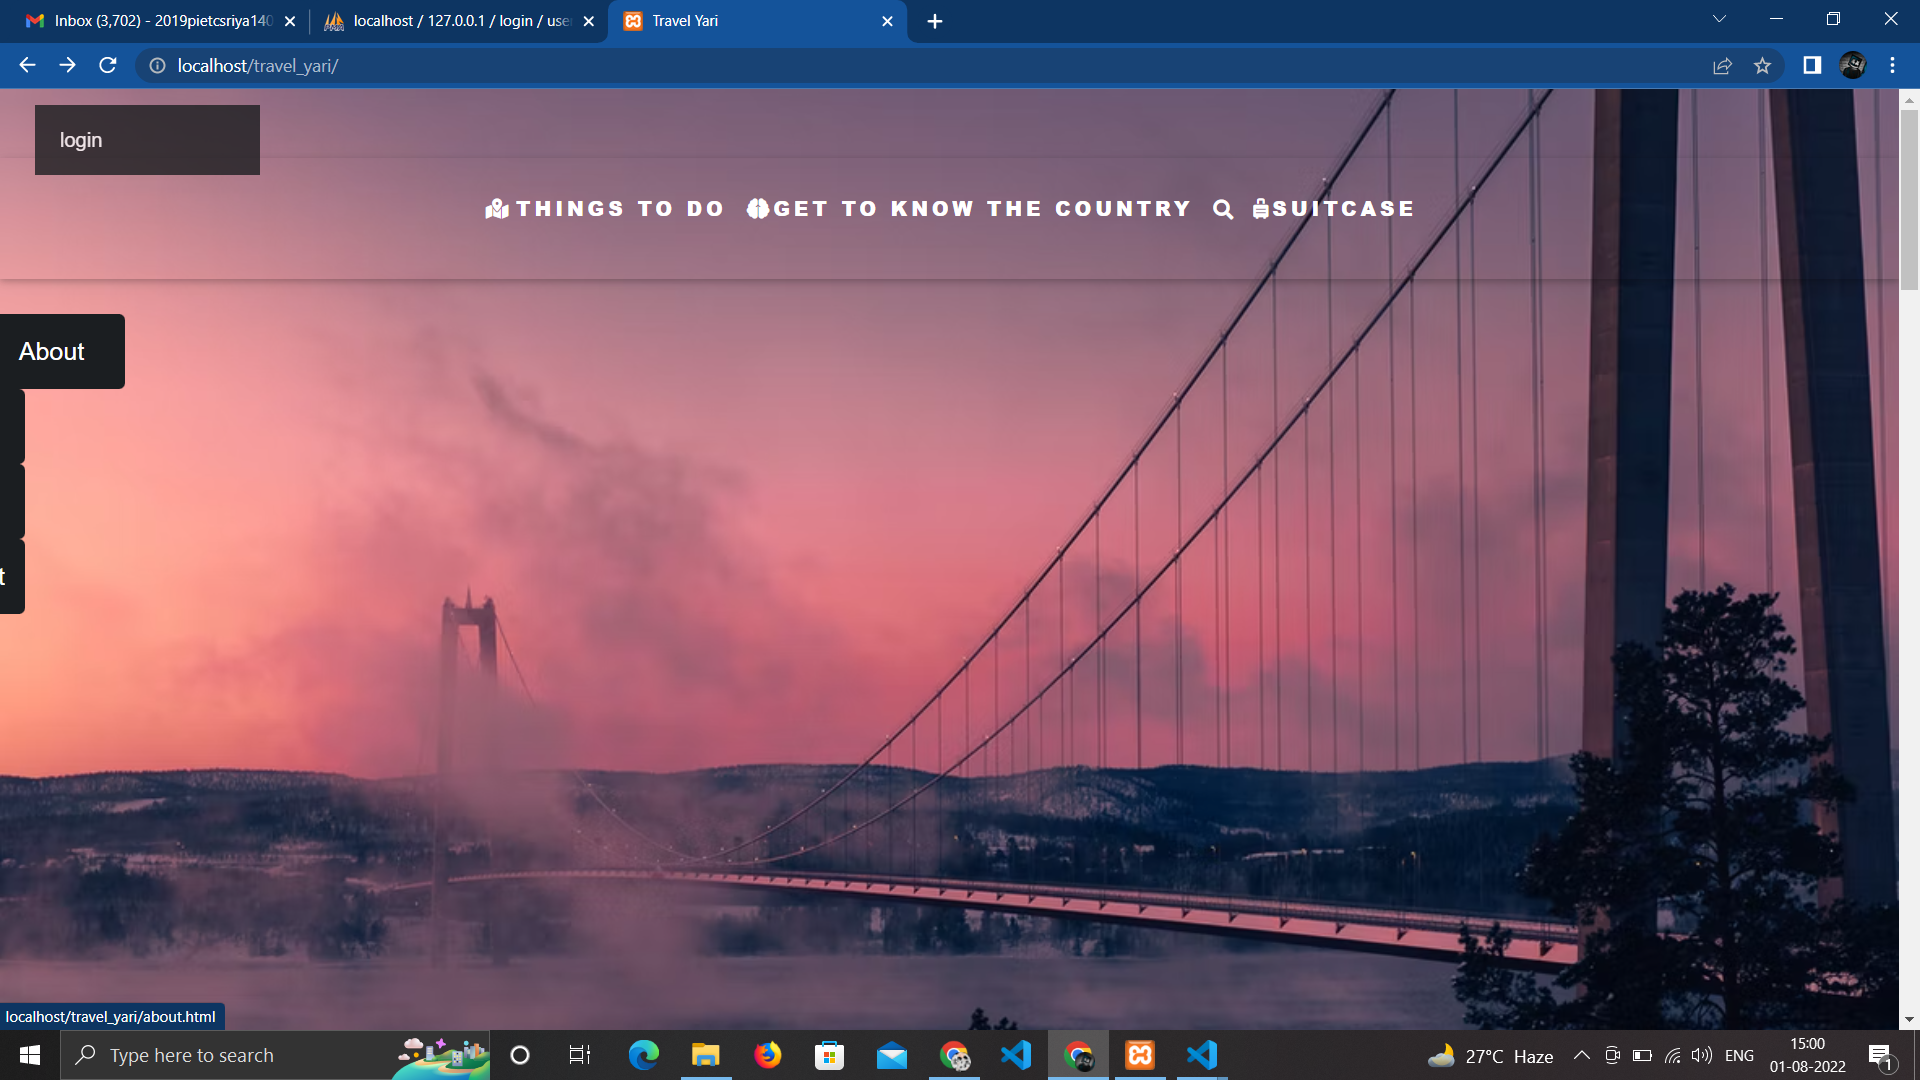Open site information in the address bar
The image size is (1920, 1080).
click(157, 66)
